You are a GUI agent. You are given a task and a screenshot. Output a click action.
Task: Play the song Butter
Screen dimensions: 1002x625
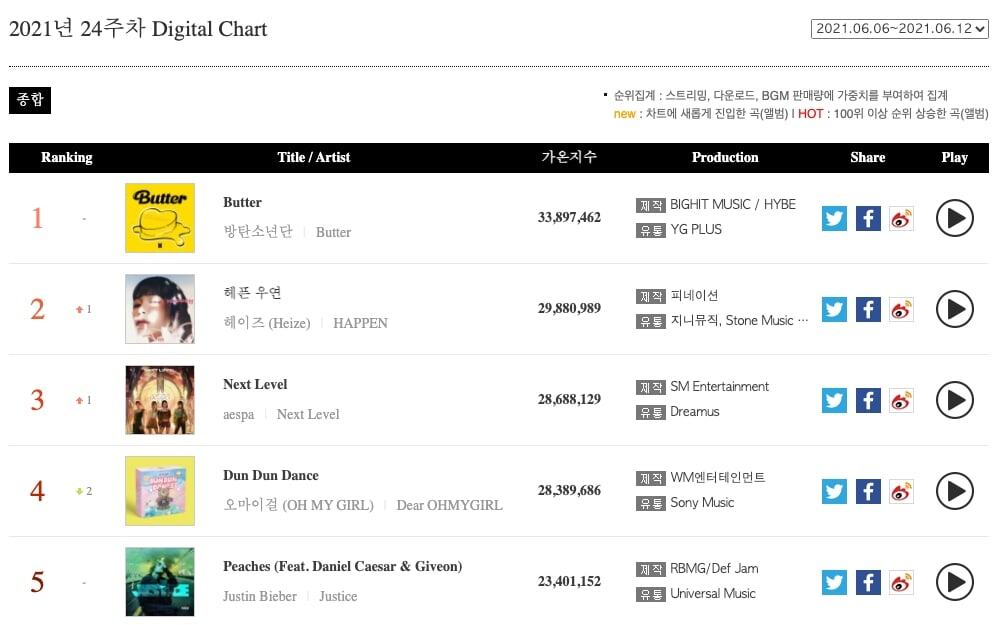pyautogui.click(x=954, y=218)
